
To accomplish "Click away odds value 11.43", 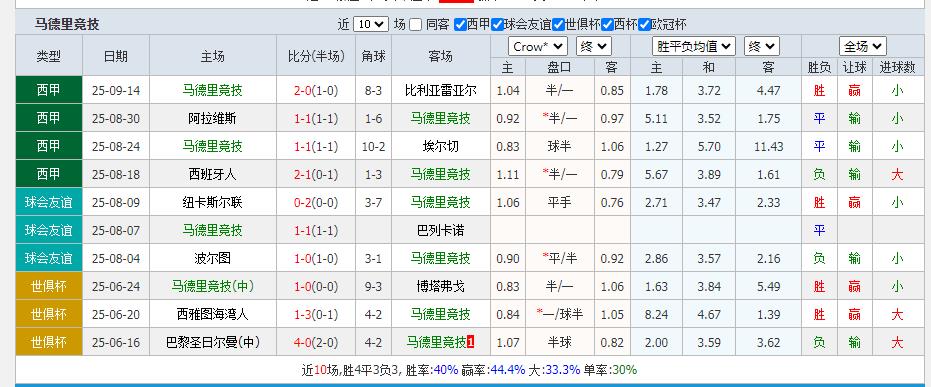I will (769, 147).
